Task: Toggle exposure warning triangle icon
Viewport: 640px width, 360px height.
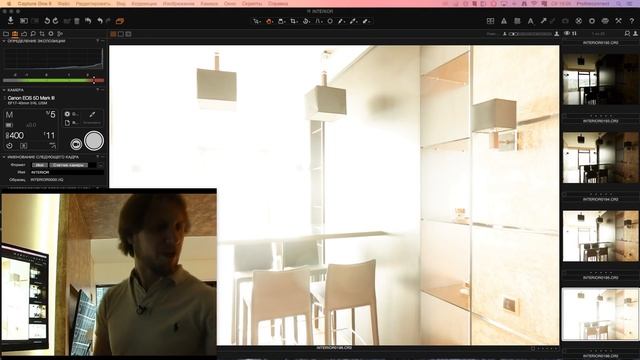Action: (x=504, y=21)
